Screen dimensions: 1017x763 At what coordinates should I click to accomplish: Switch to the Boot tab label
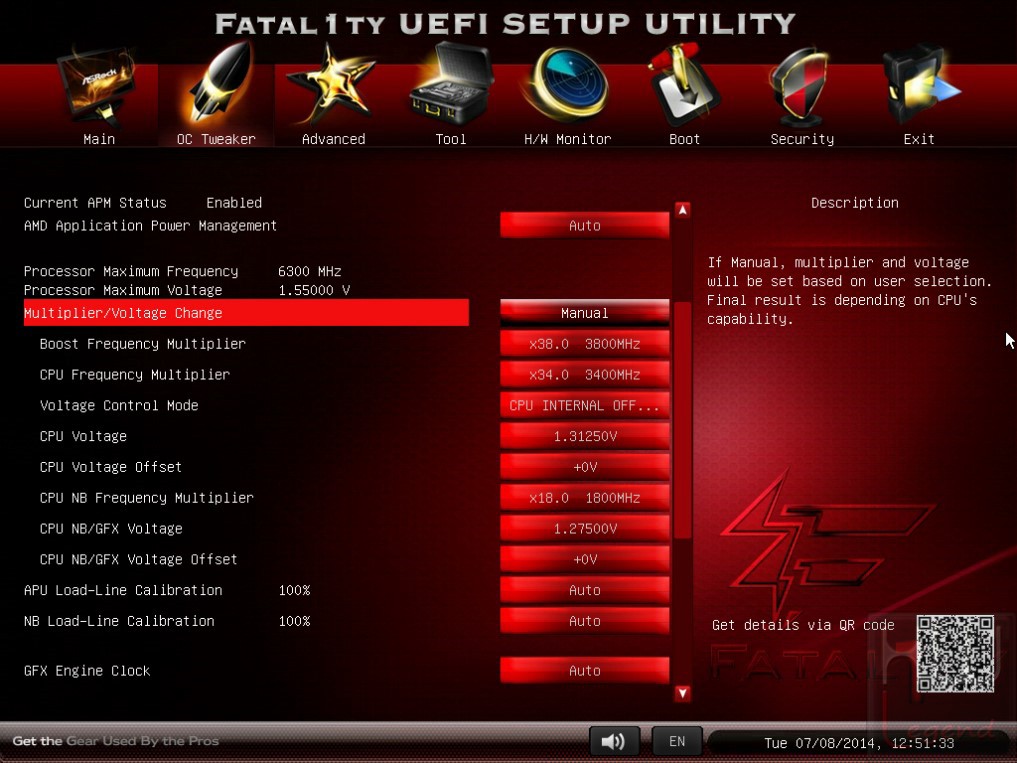pyautogui.click(x=684, y=139)
